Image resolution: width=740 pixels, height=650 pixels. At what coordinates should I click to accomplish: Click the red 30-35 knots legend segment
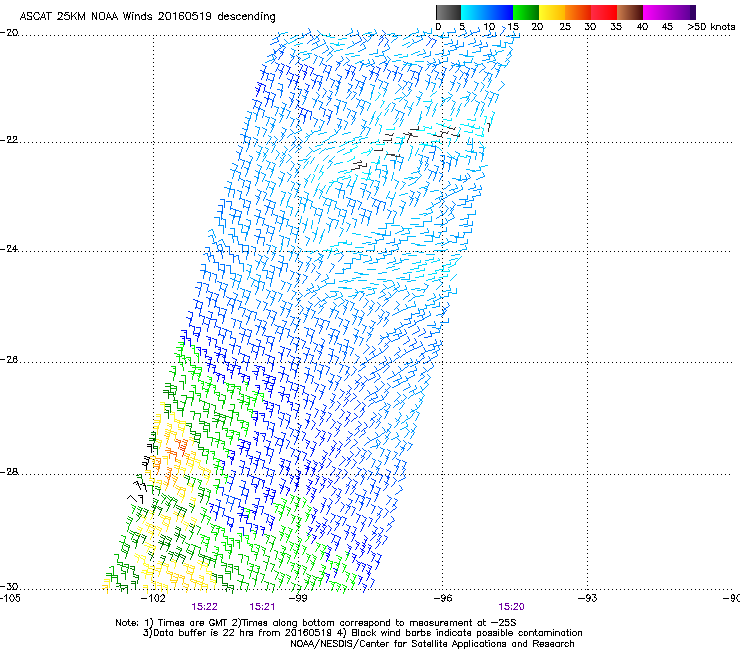[604, 12]
